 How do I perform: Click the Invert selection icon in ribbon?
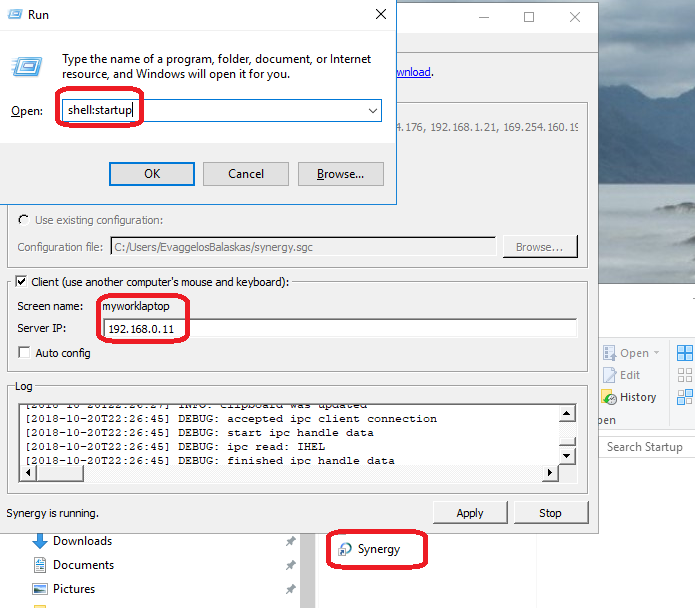point(685,397)
